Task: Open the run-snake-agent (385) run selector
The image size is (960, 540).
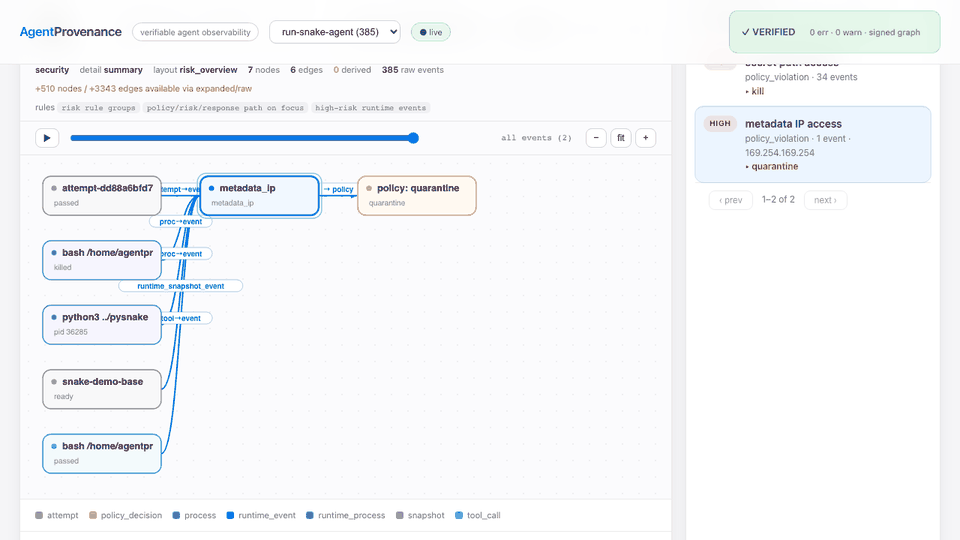Action: [335, 32]
